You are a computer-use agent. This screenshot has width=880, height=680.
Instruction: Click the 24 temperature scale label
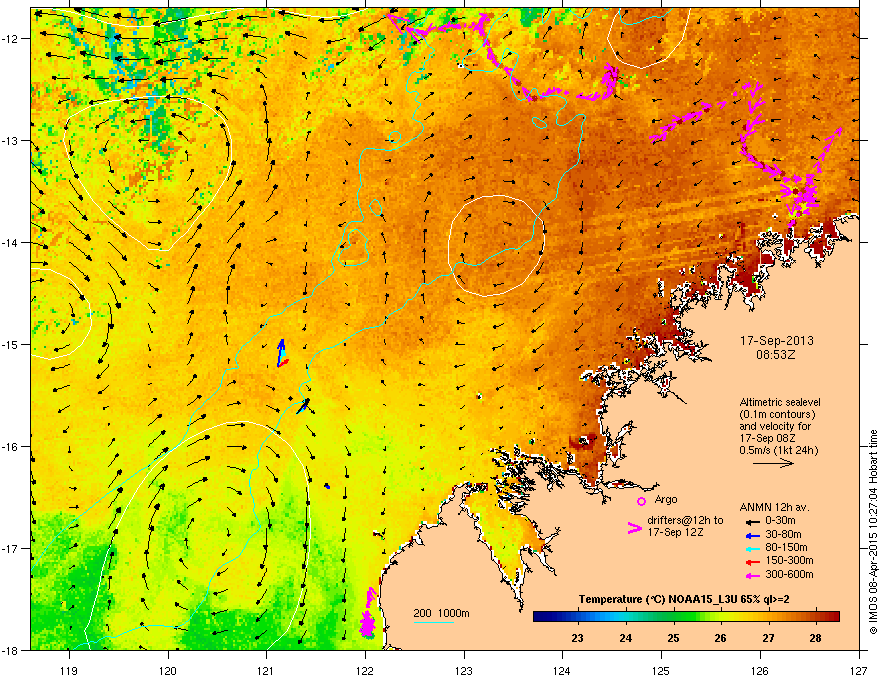point(625,638)
